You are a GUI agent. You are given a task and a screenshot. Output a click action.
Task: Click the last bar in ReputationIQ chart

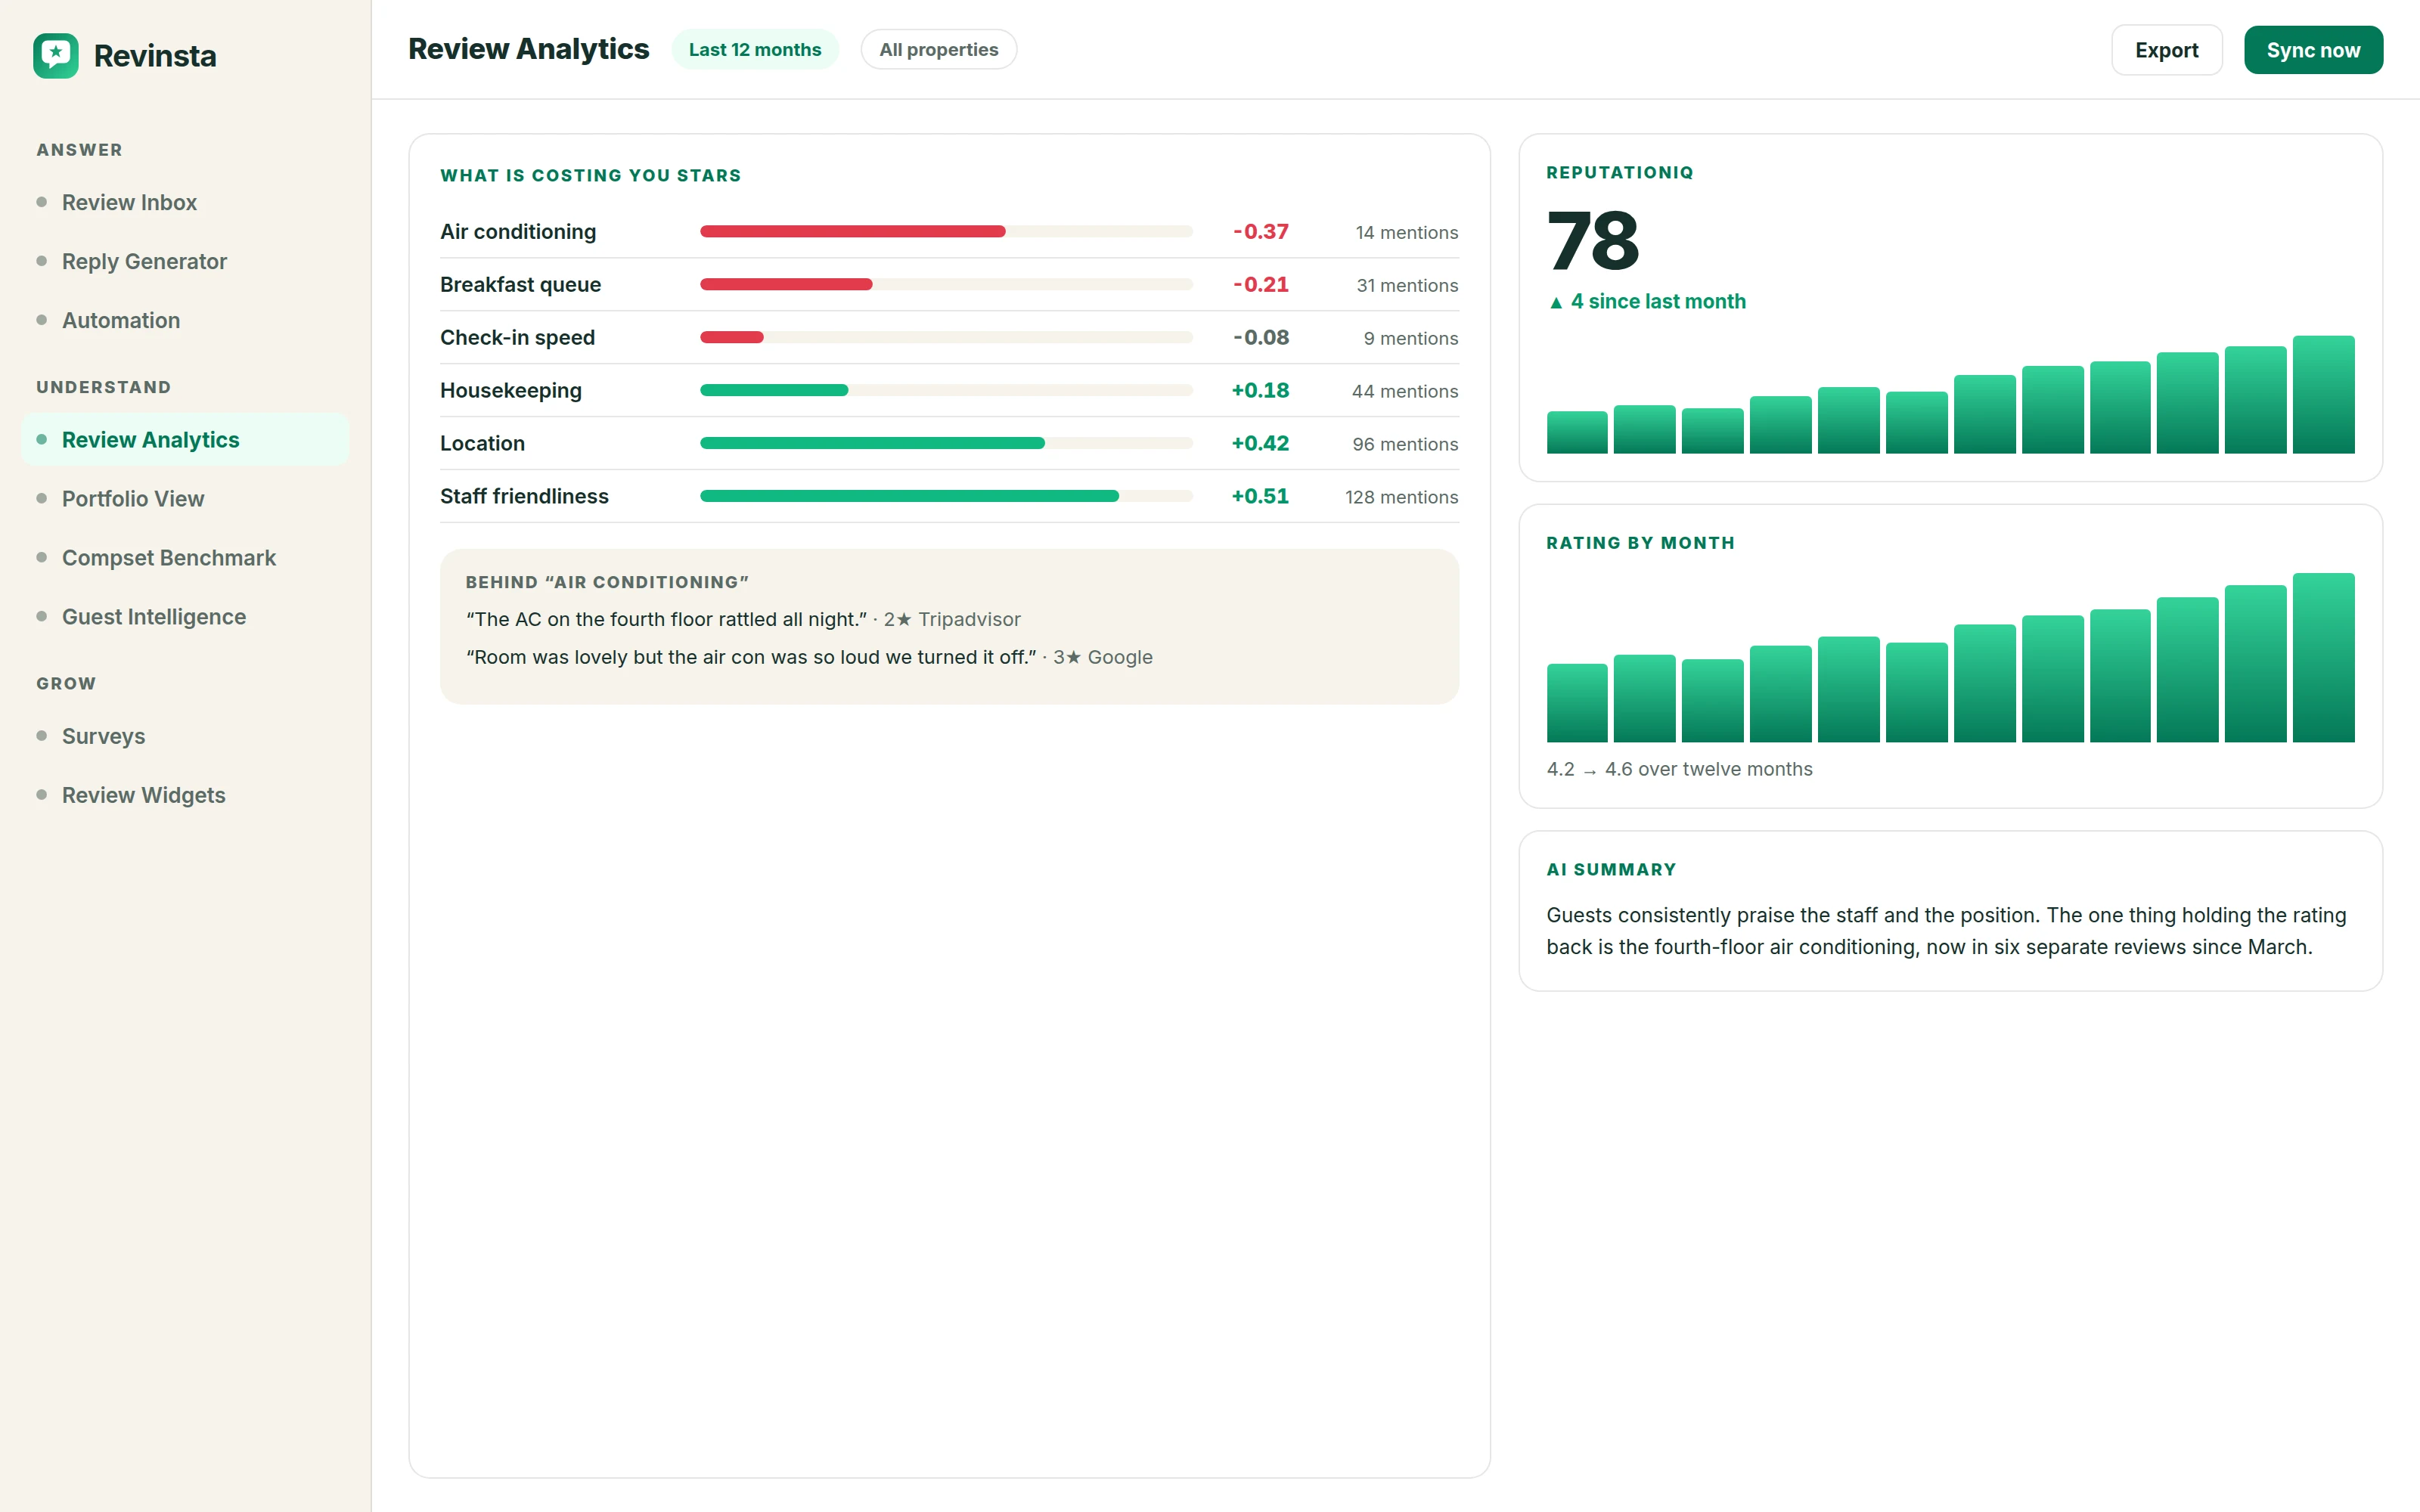pos(2323,394)
